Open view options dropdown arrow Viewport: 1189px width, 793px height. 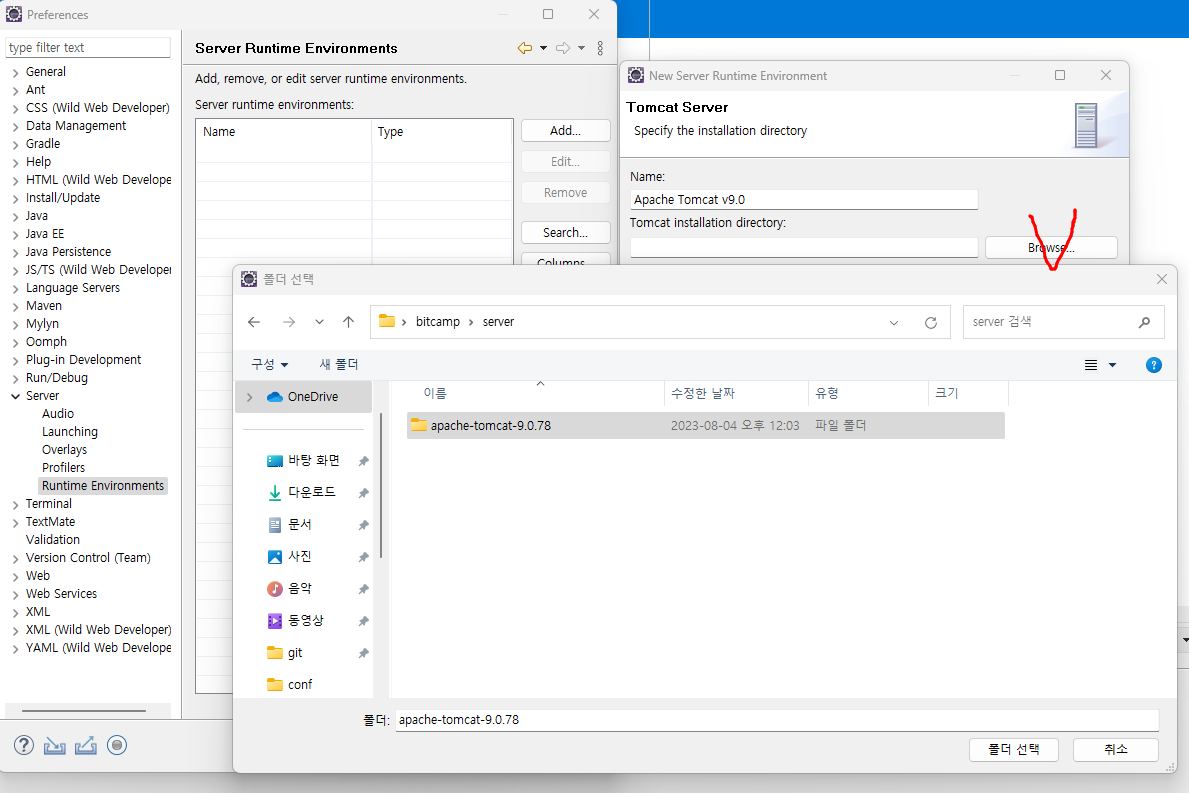(1112, 365)
